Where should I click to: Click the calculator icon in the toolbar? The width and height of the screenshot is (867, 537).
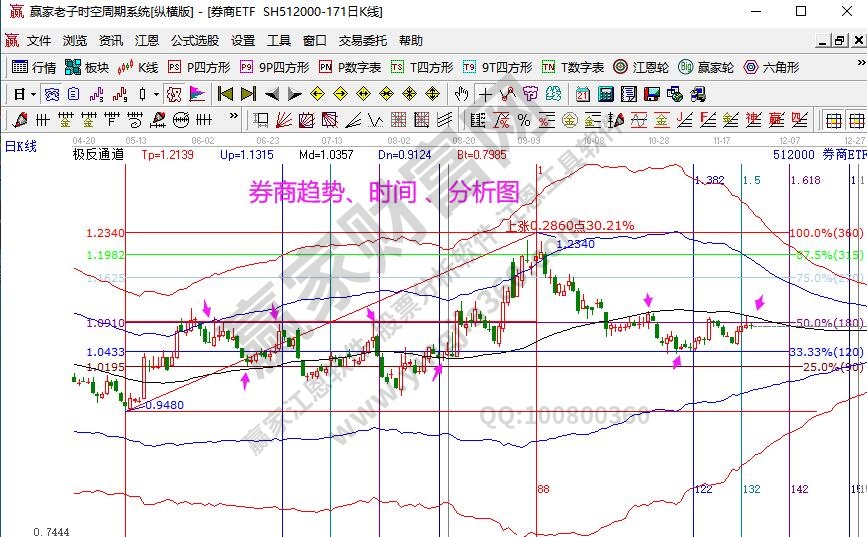pos(605,94)
